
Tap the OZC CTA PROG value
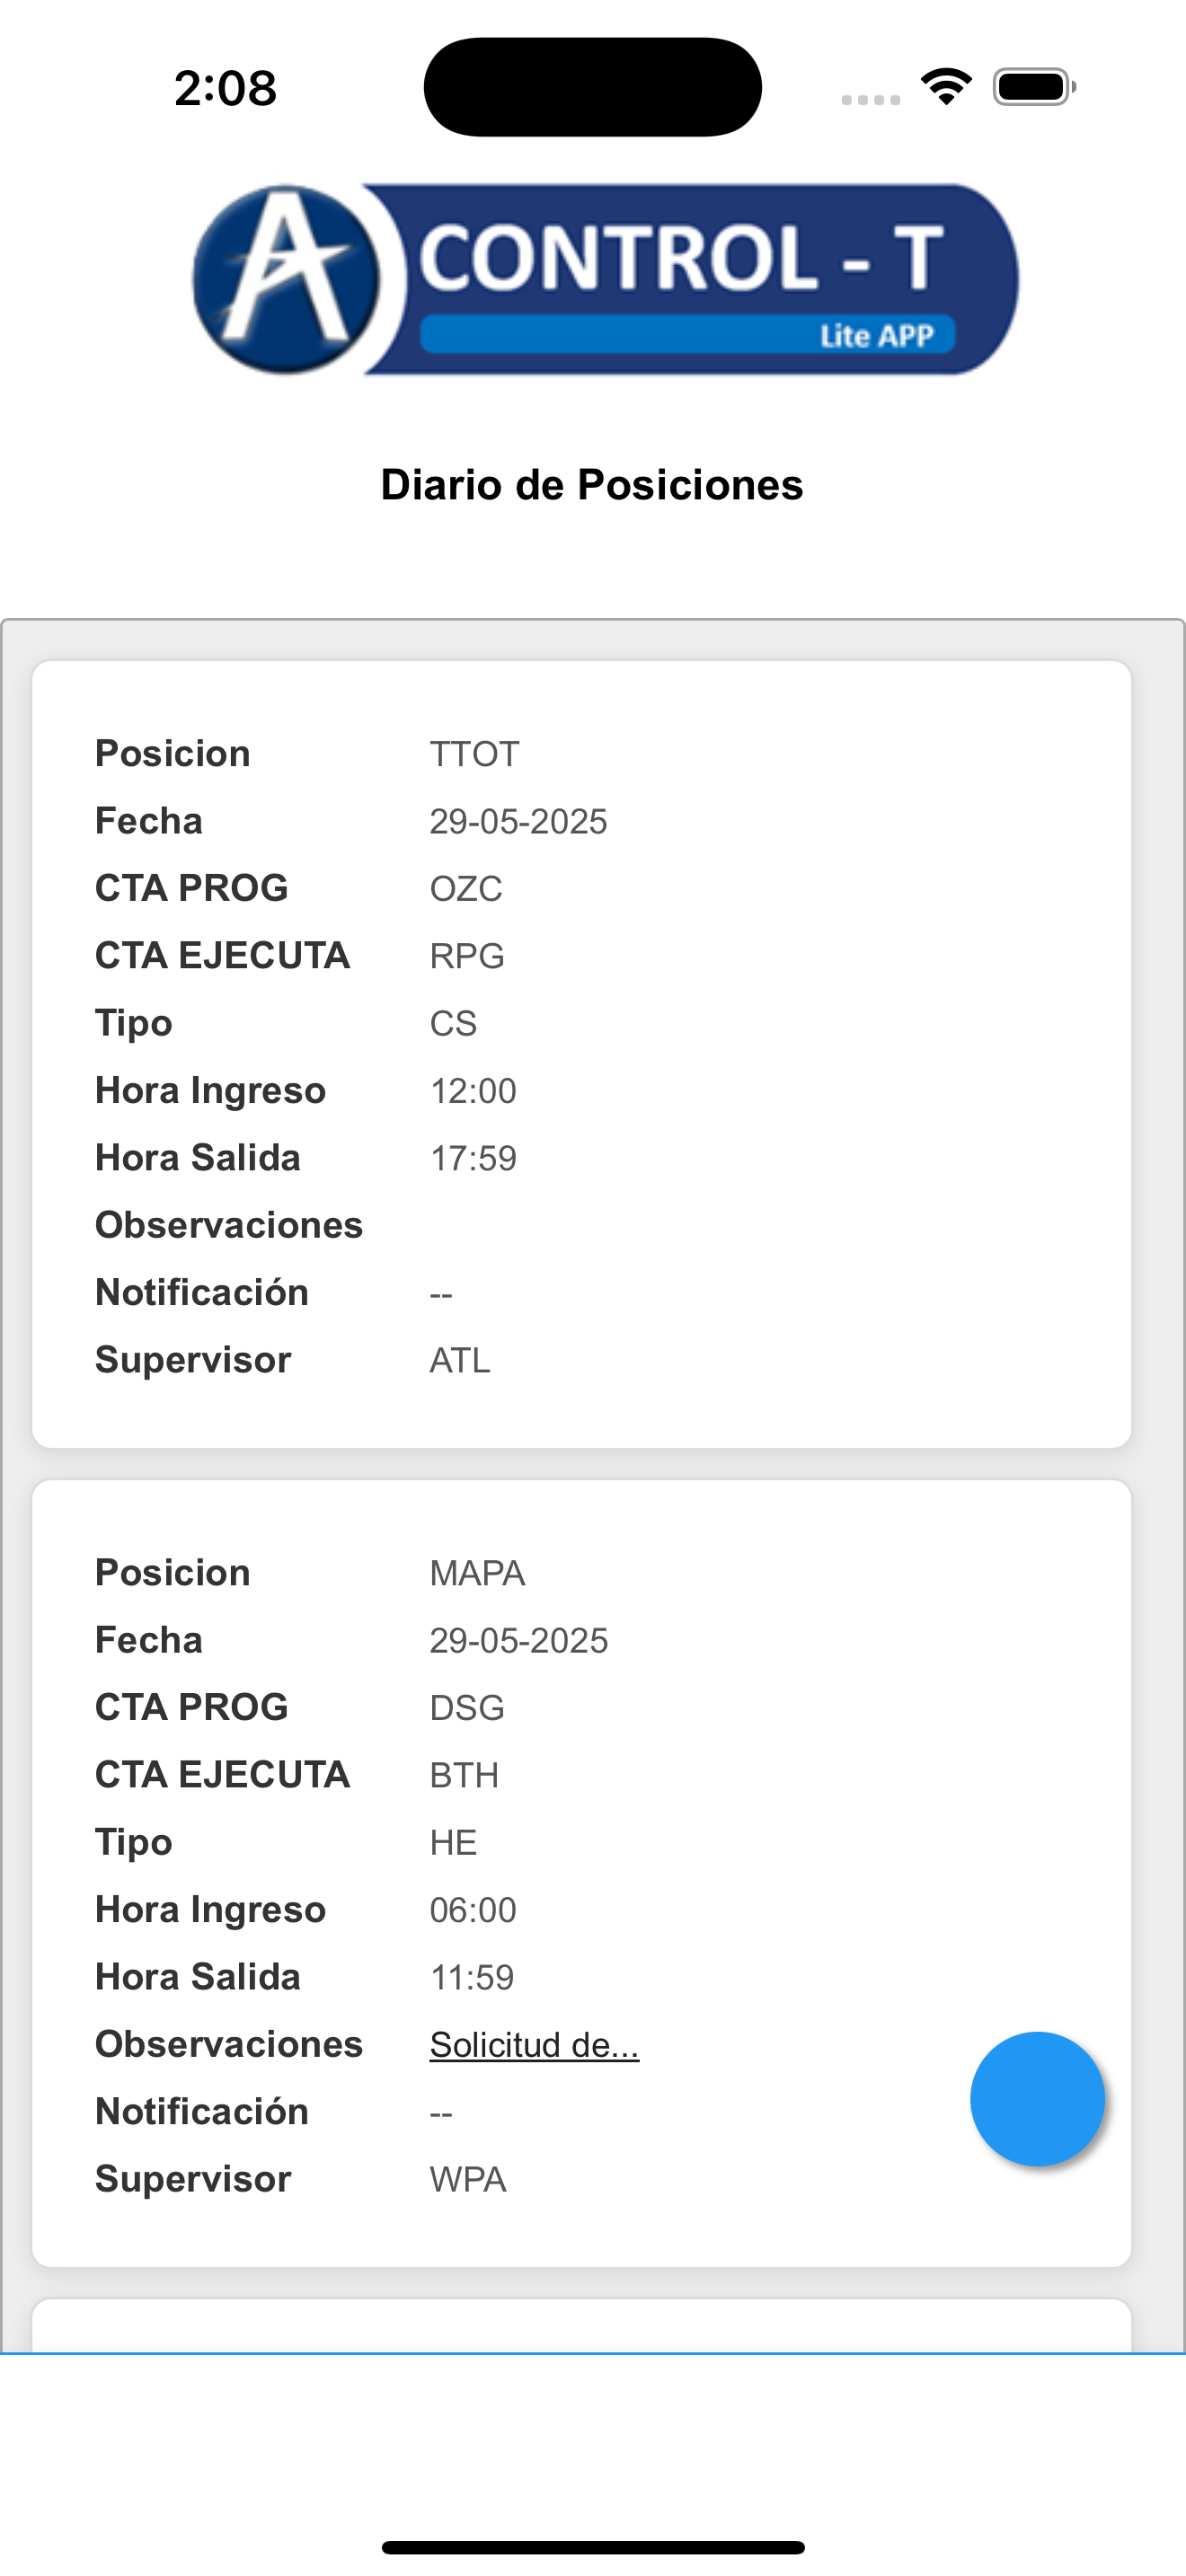point(466,888)
